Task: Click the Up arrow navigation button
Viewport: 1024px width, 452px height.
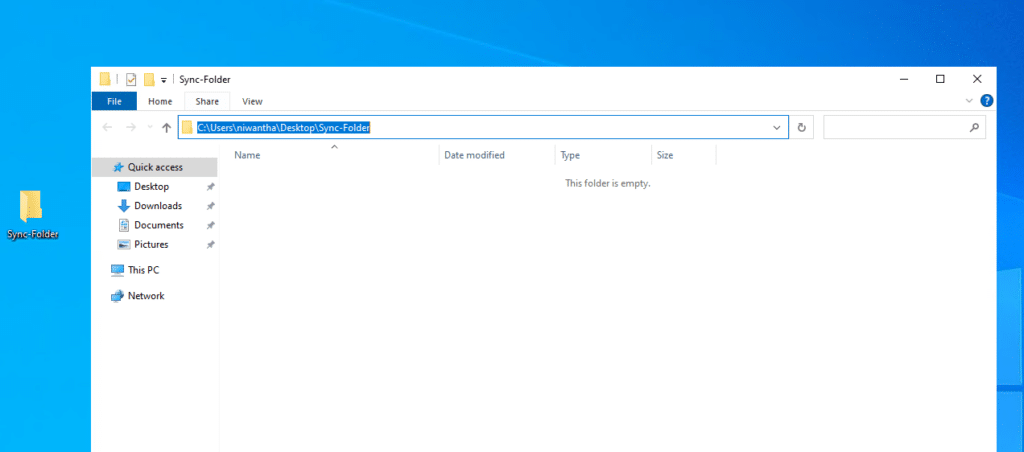Action: 166,128
